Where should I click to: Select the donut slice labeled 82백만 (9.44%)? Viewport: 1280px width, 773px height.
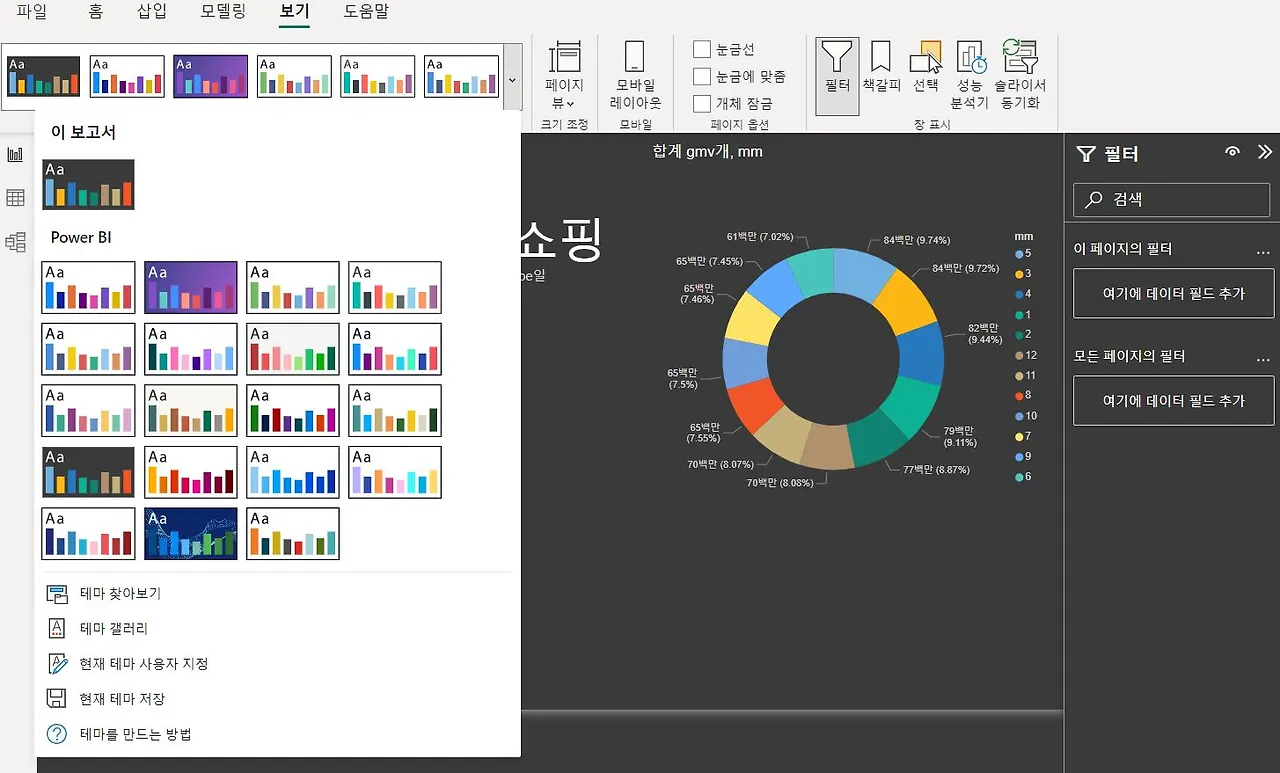pos(922,354)
